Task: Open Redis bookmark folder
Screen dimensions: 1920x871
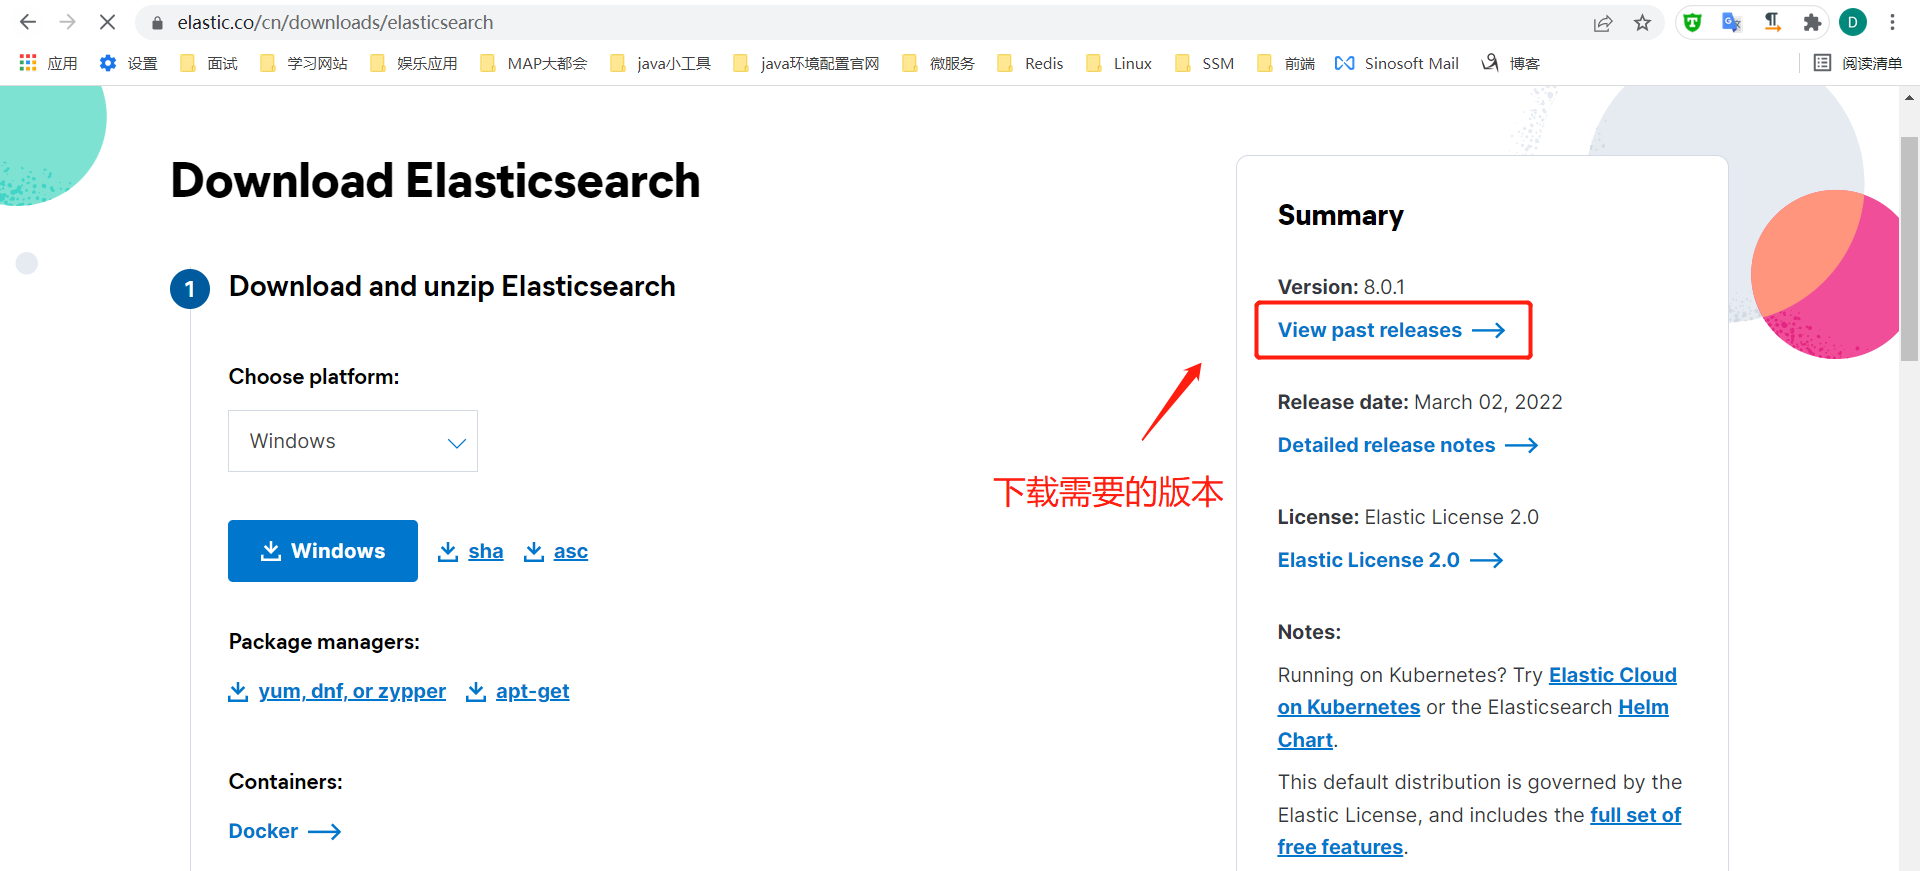Action: click(x=1030, y=63)
